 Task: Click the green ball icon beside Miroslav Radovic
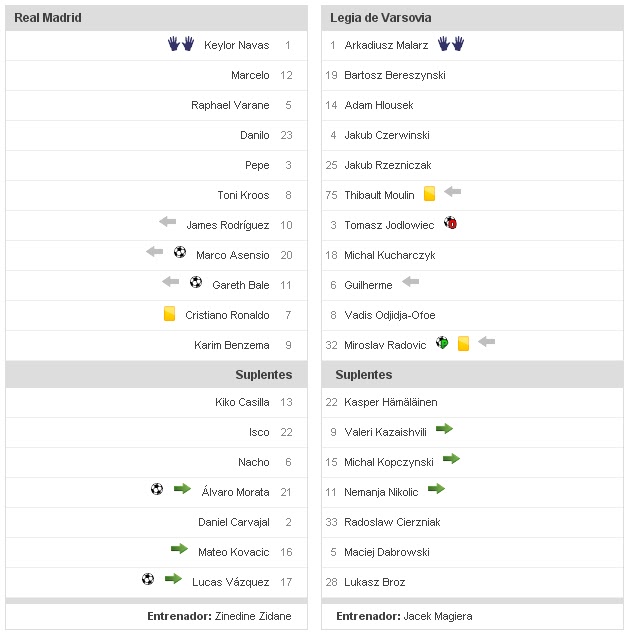pyautogui.click(x=442, y=343)
